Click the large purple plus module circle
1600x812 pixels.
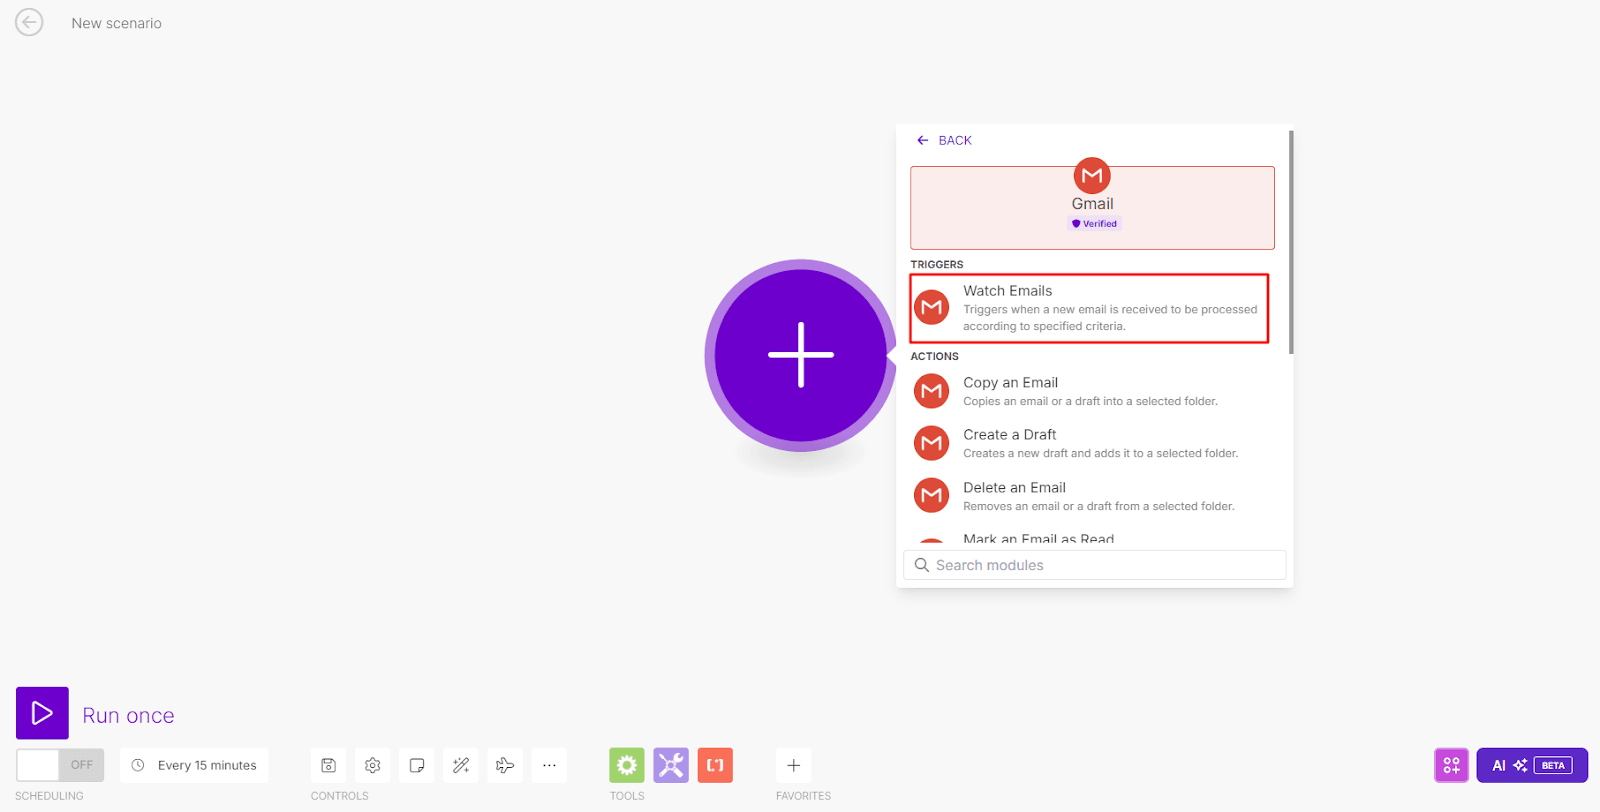(x=800, y=355)
